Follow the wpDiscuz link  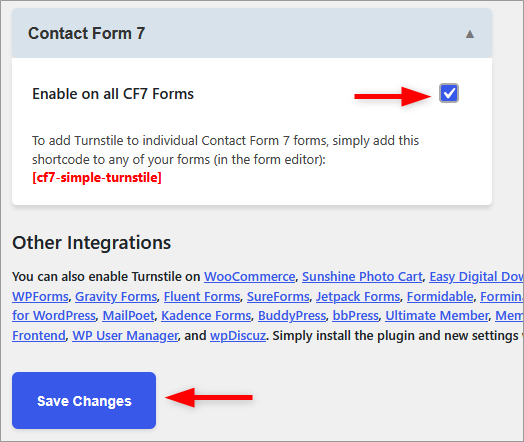[x=238, y=335]
